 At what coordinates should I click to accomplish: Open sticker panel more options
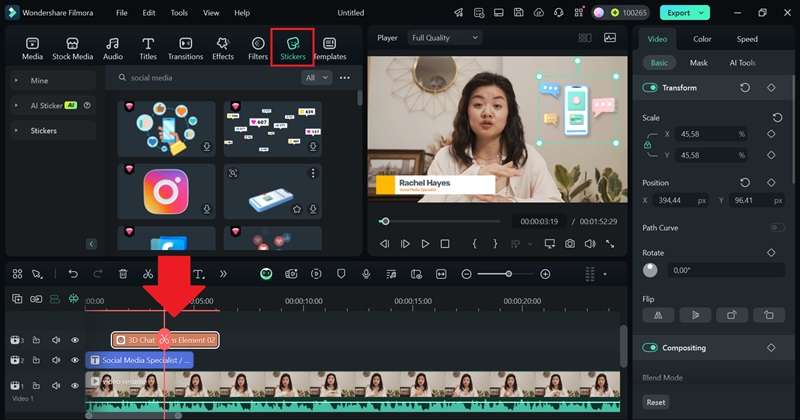345,78
